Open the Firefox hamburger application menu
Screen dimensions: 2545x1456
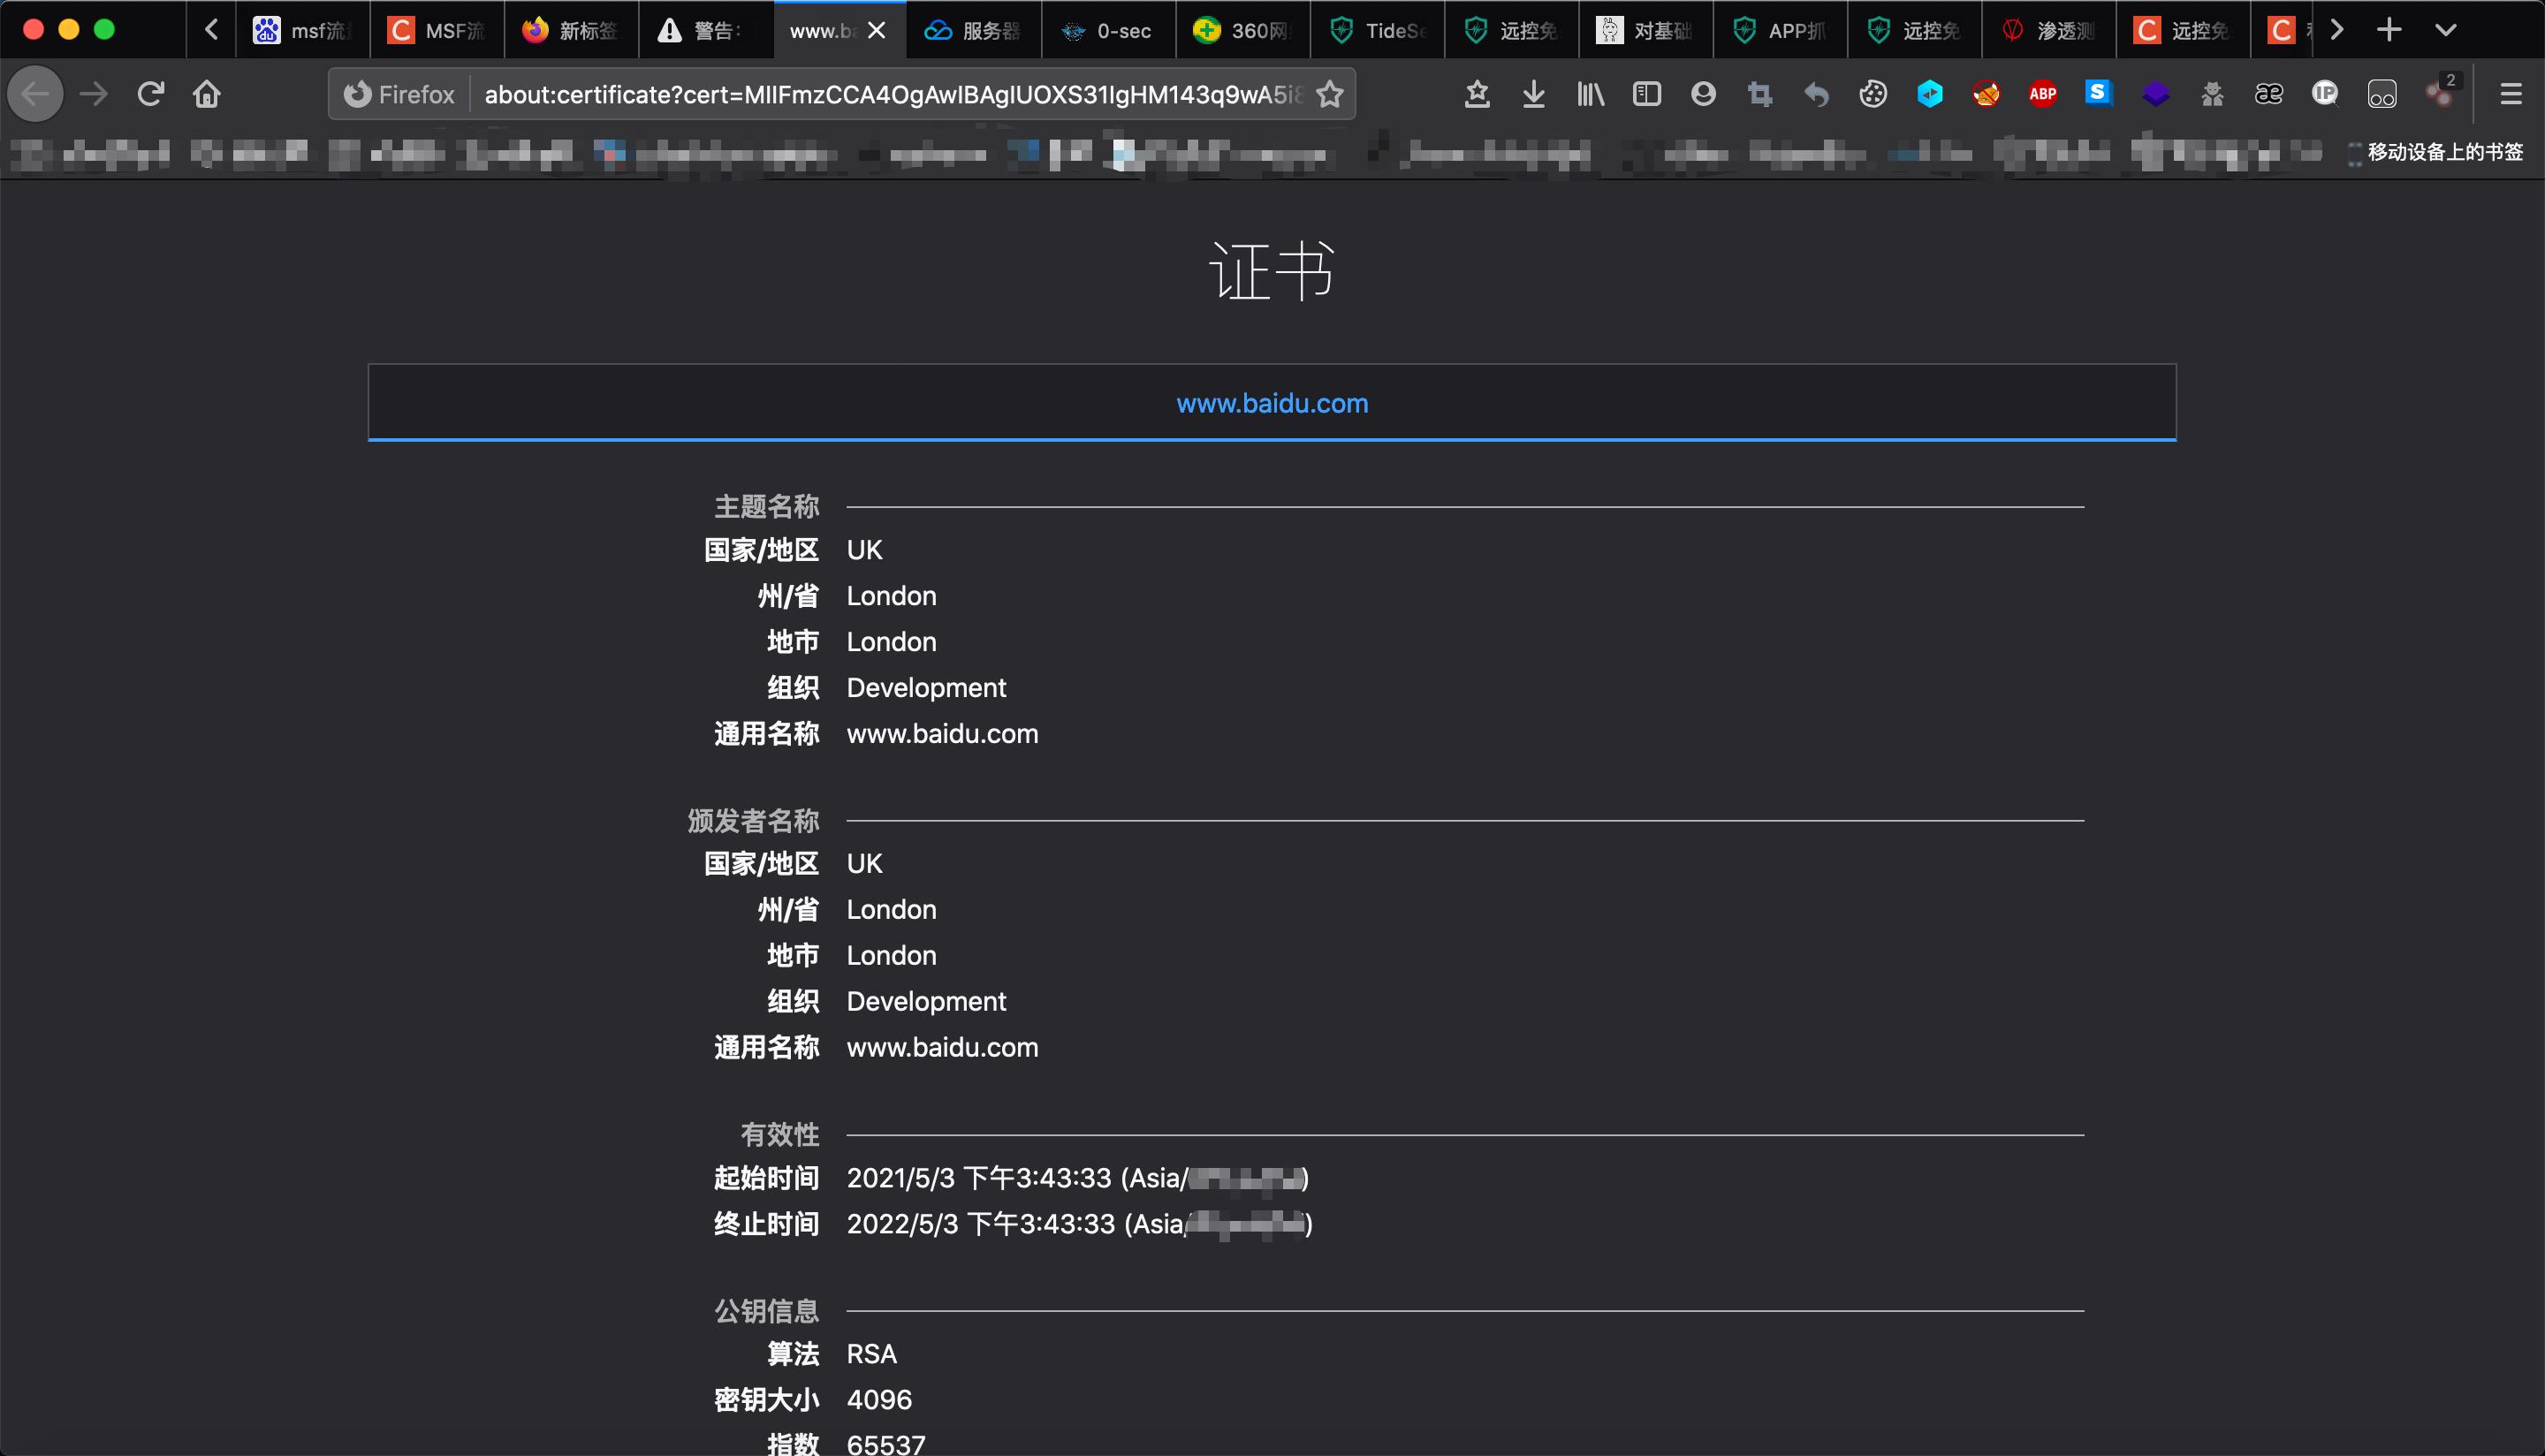pyautogui.click(x=2511, y=94)
